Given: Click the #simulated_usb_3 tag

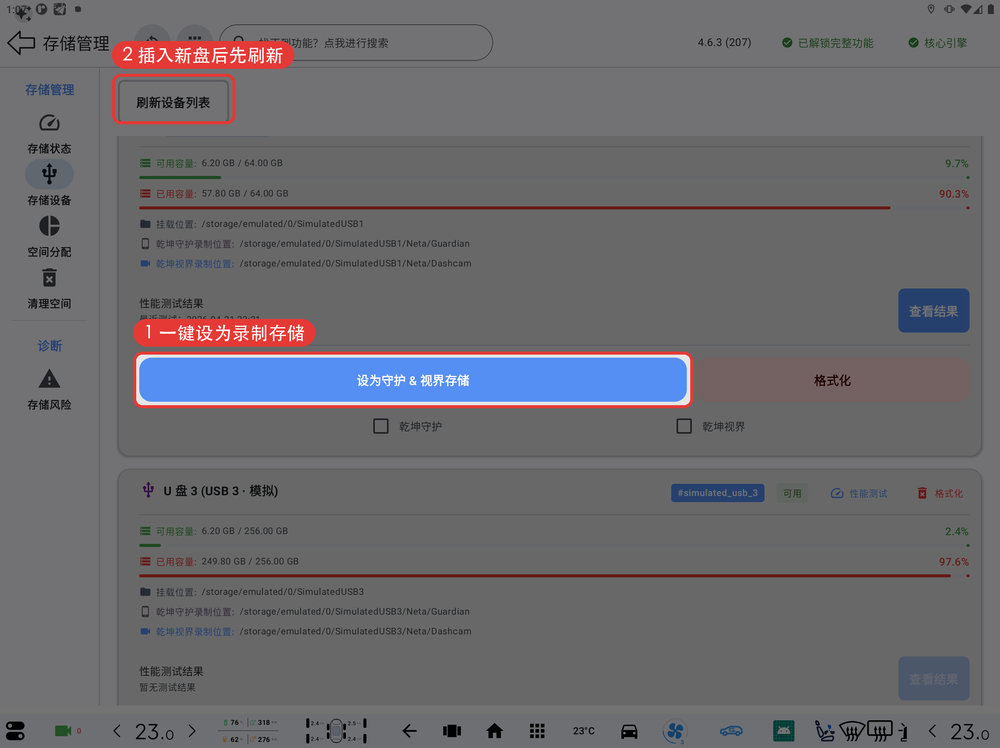Looking at the screenshot, I should pos(717,493).
